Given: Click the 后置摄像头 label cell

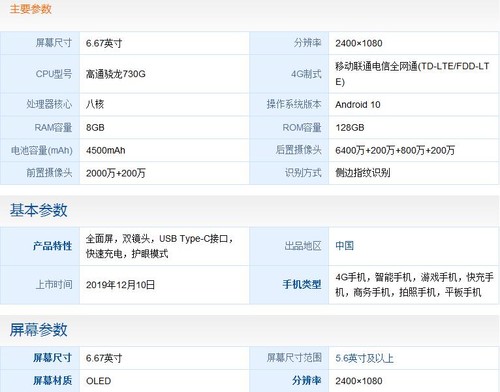Looking at the screenshot, I should point(289,150).
